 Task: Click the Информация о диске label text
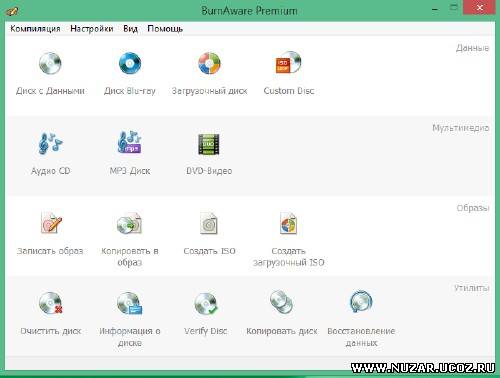tap(130, 337)
